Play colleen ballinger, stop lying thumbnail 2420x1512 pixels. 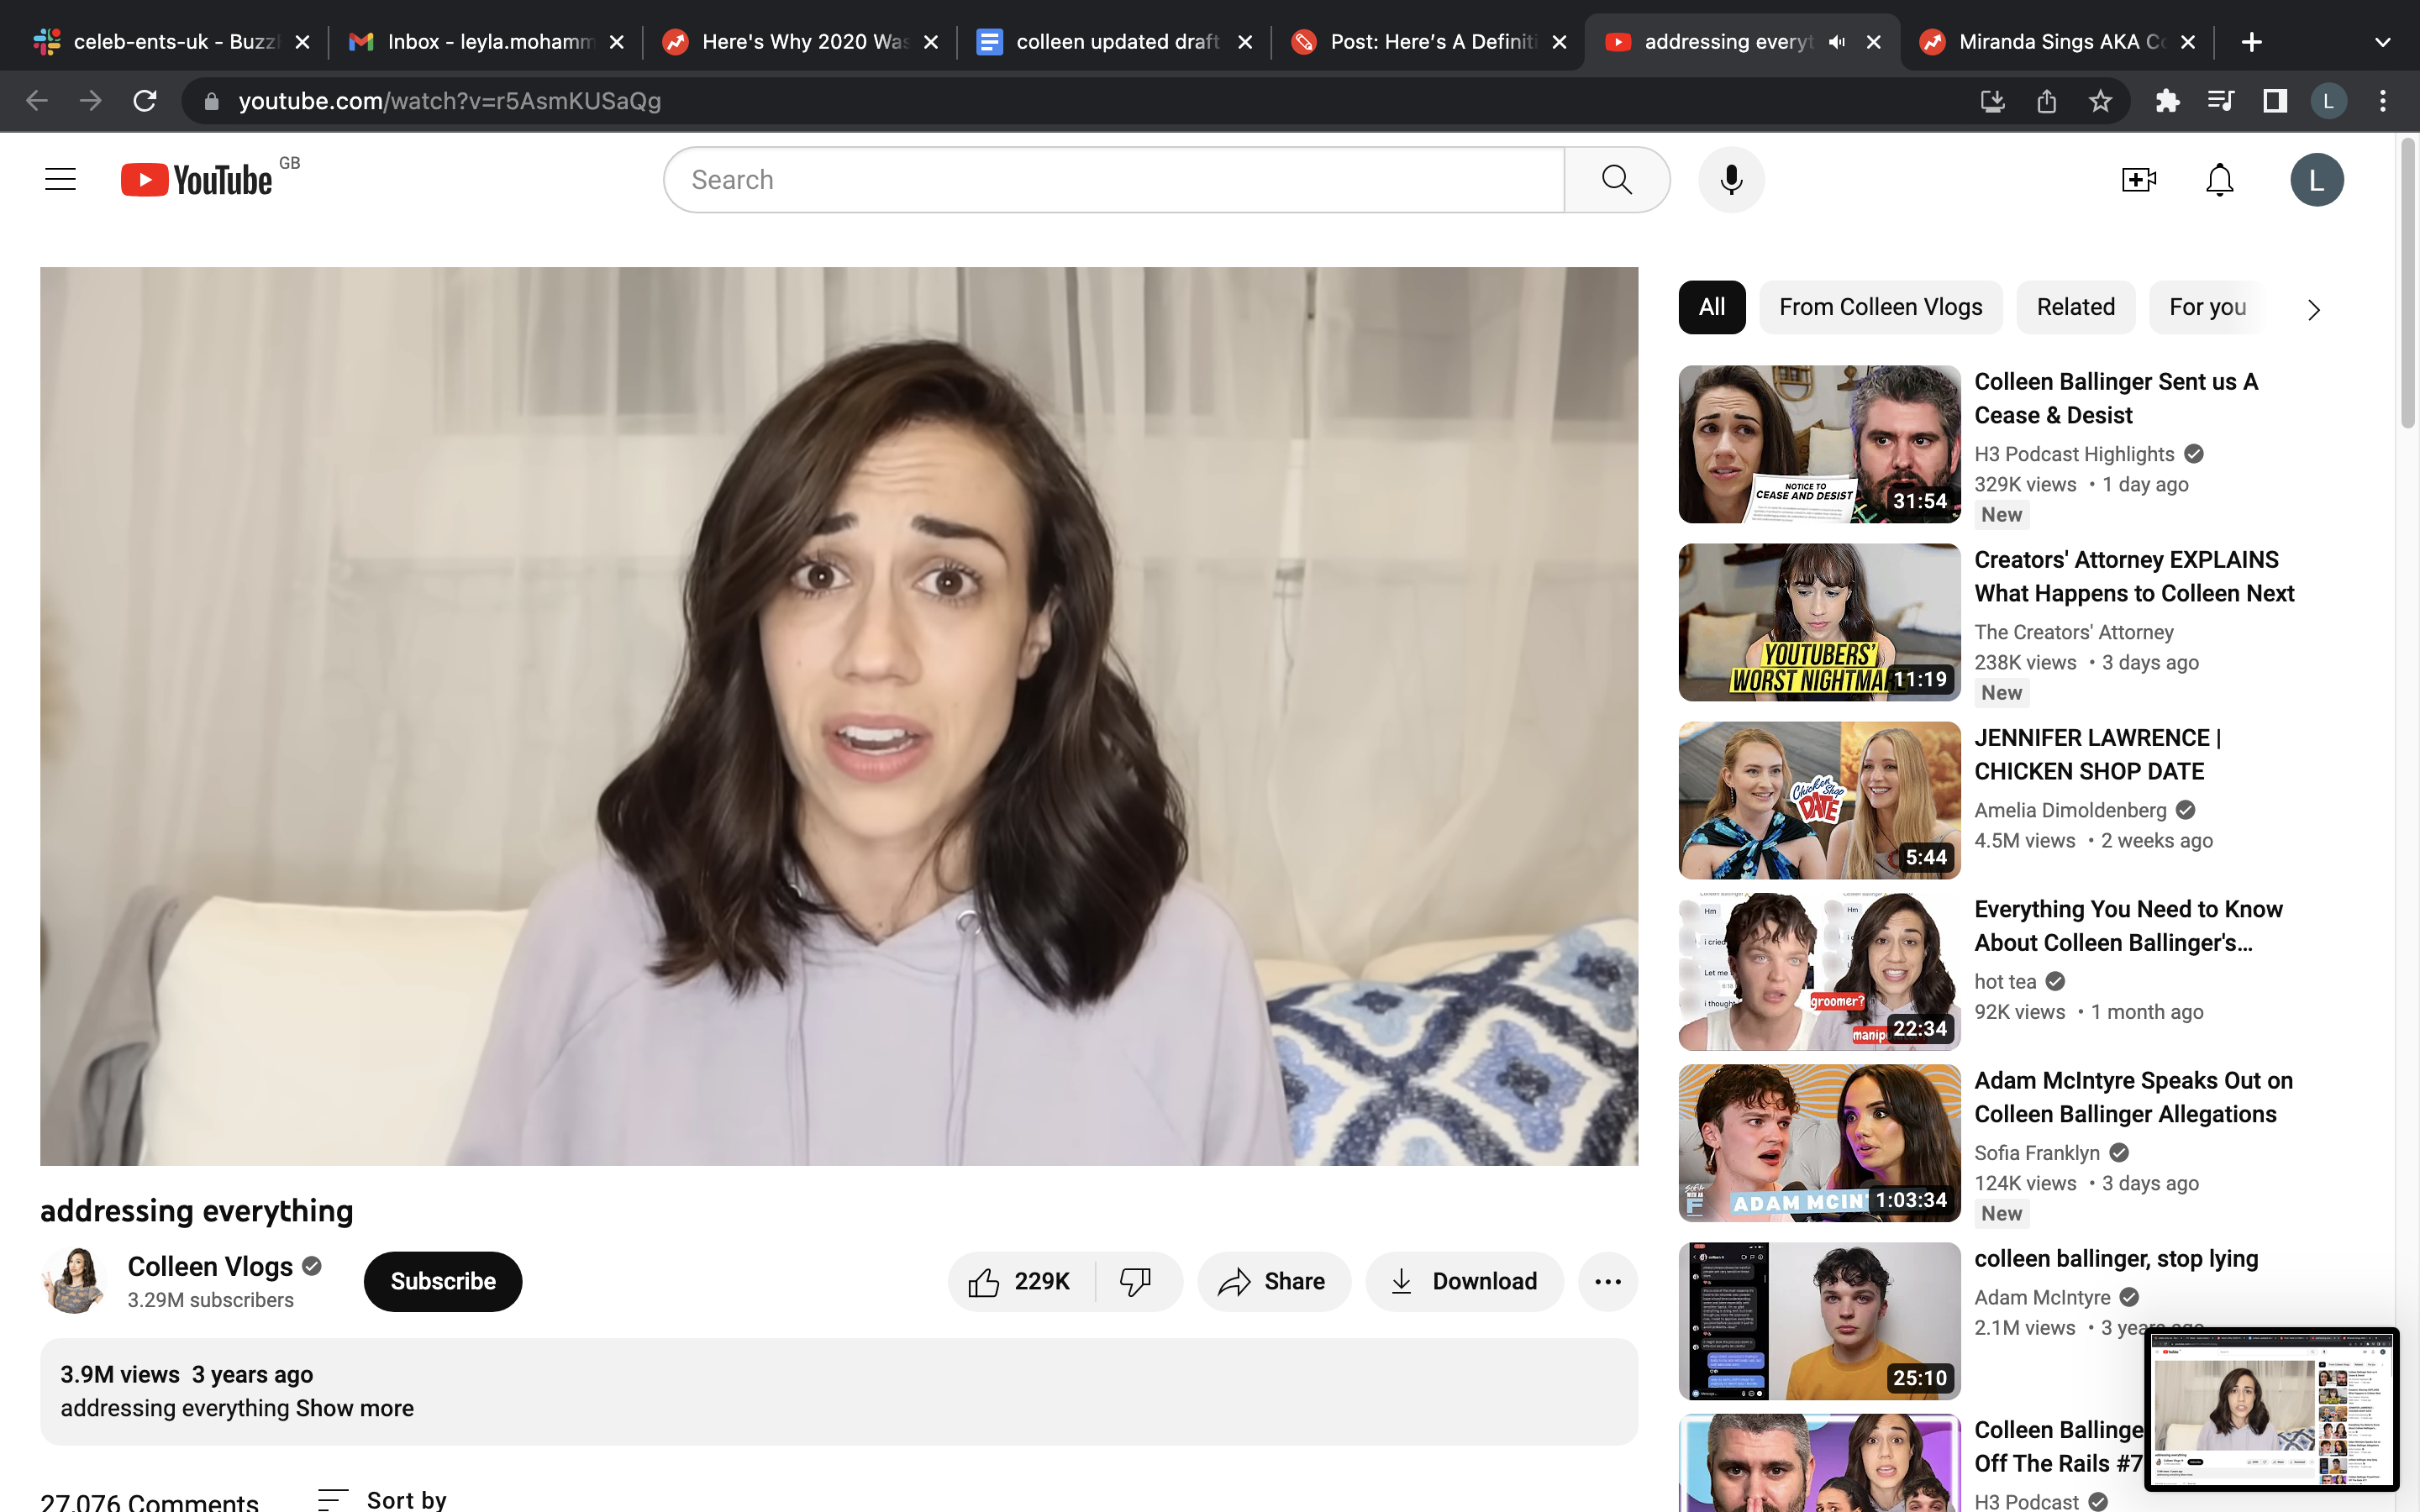[x=1819, y=1320]
